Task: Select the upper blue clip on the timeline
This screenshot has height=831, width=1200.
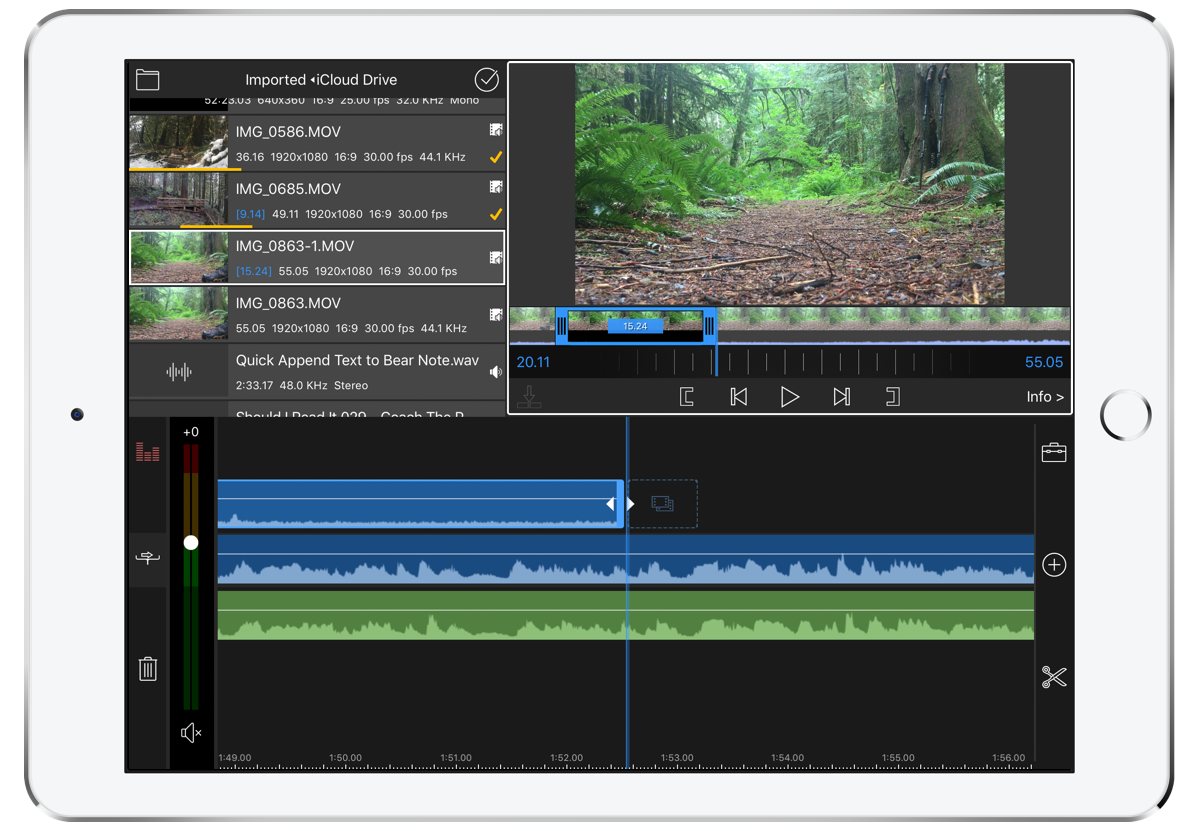Action: 420,504
